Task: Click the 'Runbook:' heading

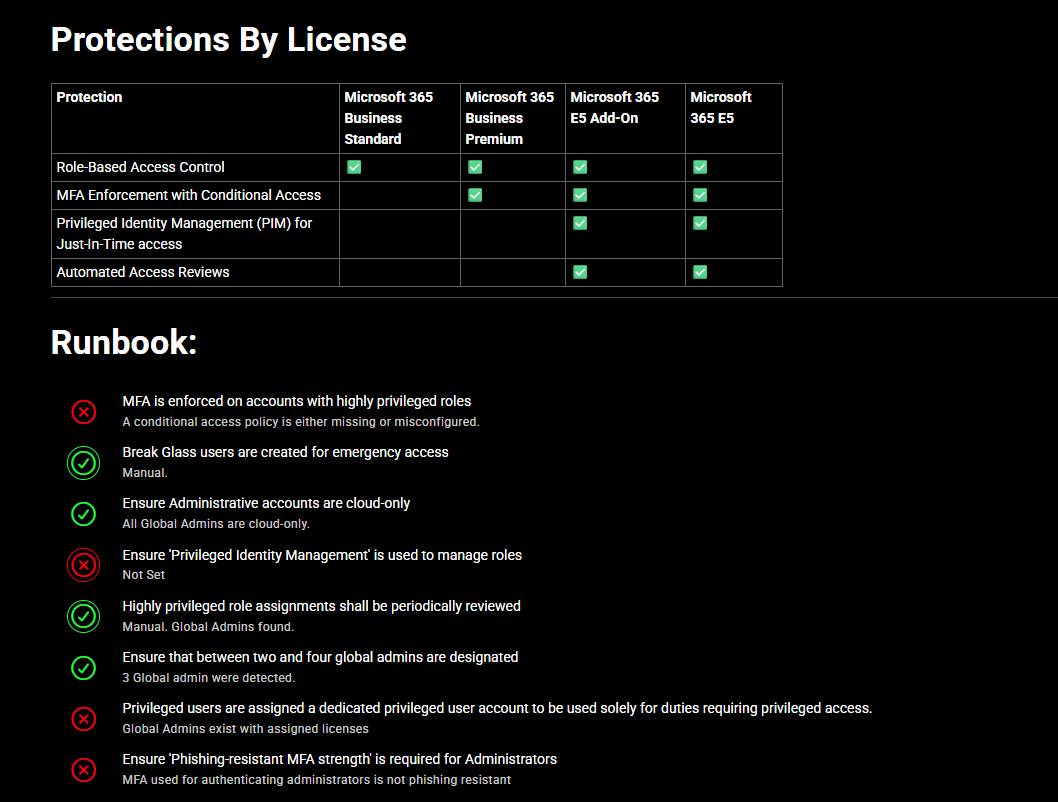Action: 124,342
